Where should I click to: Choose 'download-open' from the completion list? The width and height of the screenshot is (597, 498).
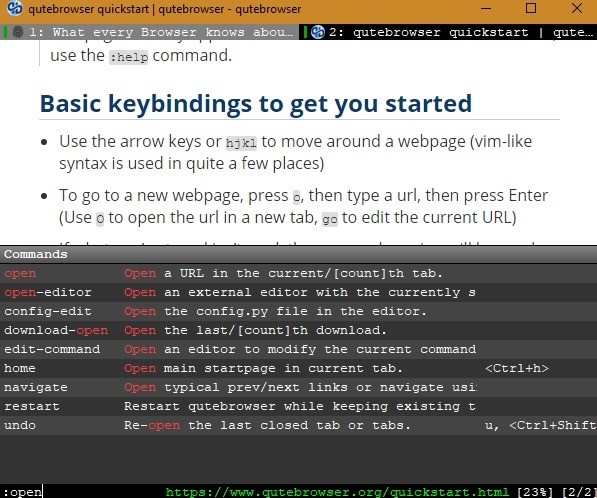(298, 330)
